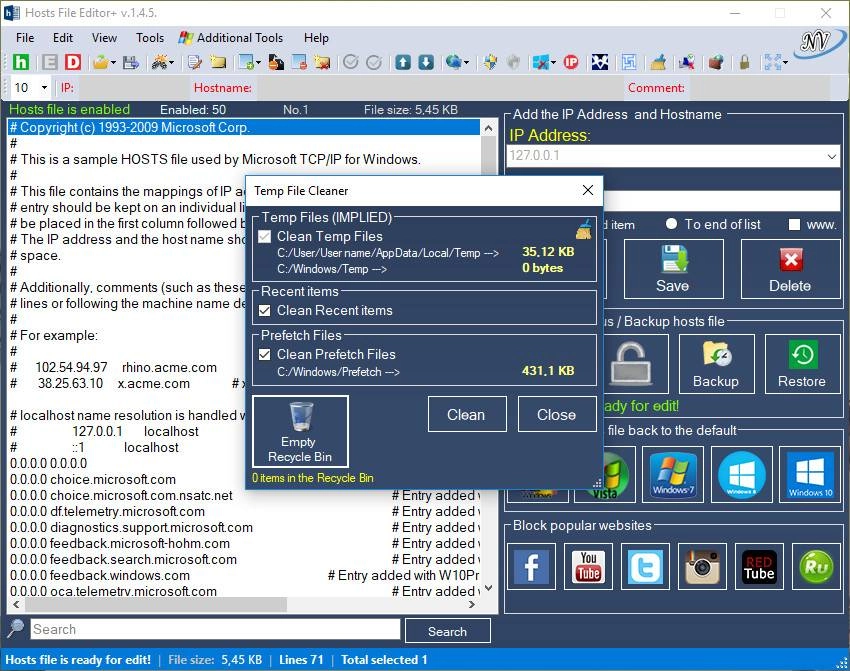Click the open folder toolbar icon

pos(100,62)
